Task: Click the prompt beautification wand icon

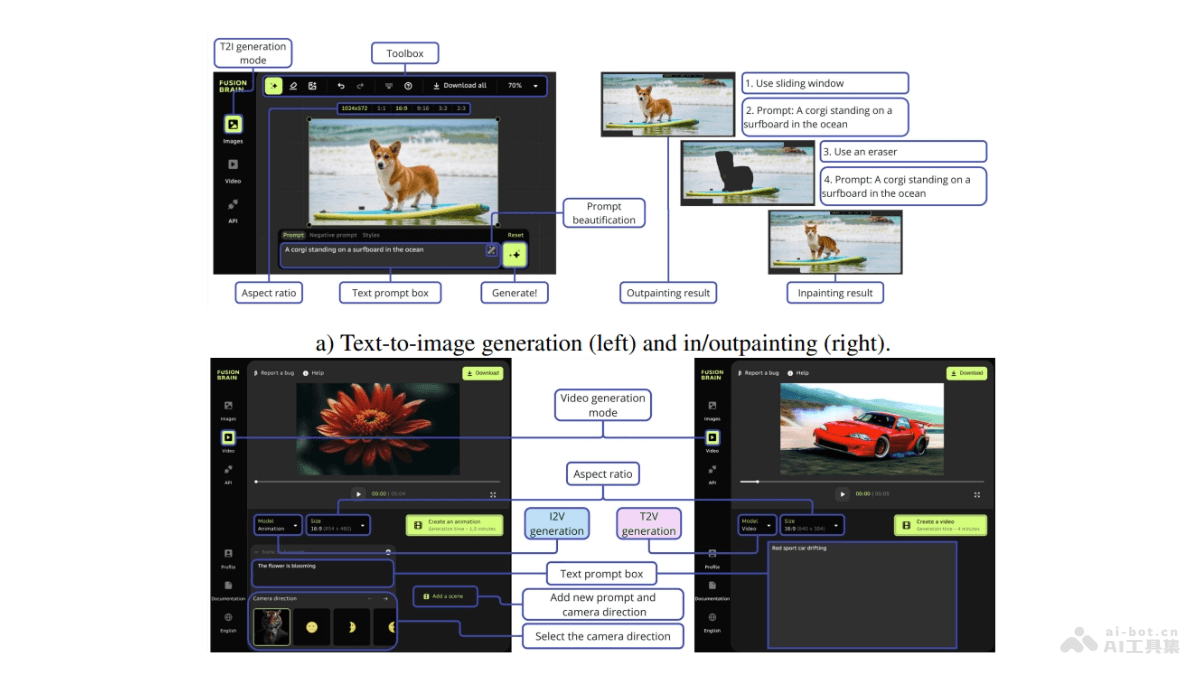Action: tap(491, 251)
